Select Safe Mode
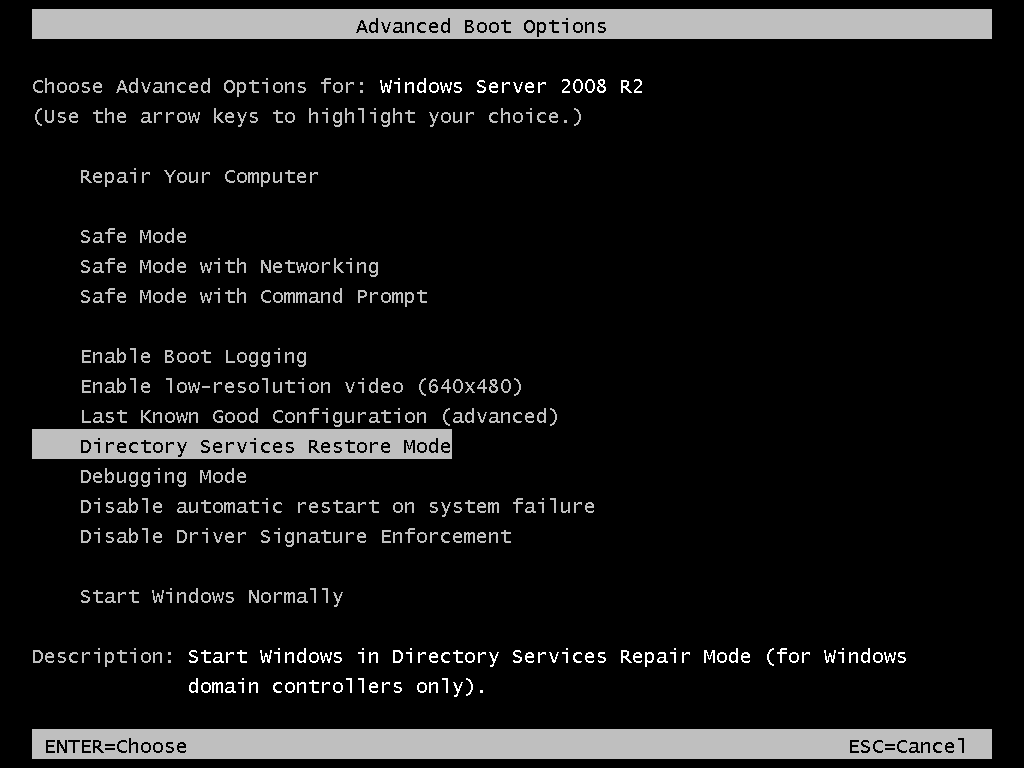This screenshot has height=768, width=1024. point(133,236)
